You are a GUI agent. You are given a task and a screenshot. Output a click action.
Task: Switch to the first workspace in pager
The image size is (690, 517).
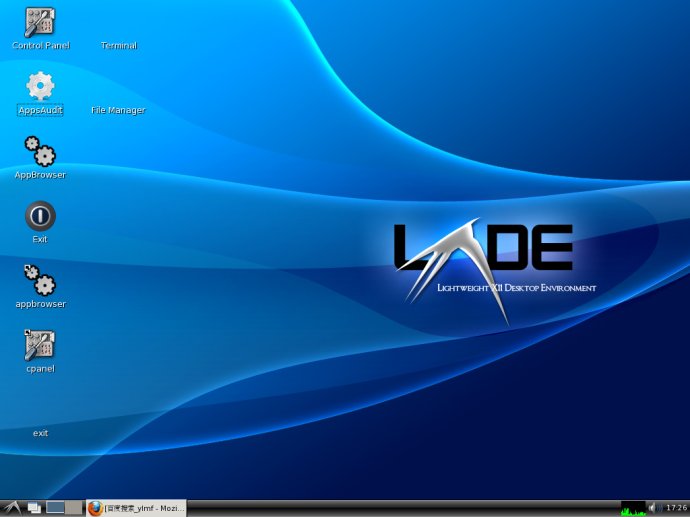[55, 508]
